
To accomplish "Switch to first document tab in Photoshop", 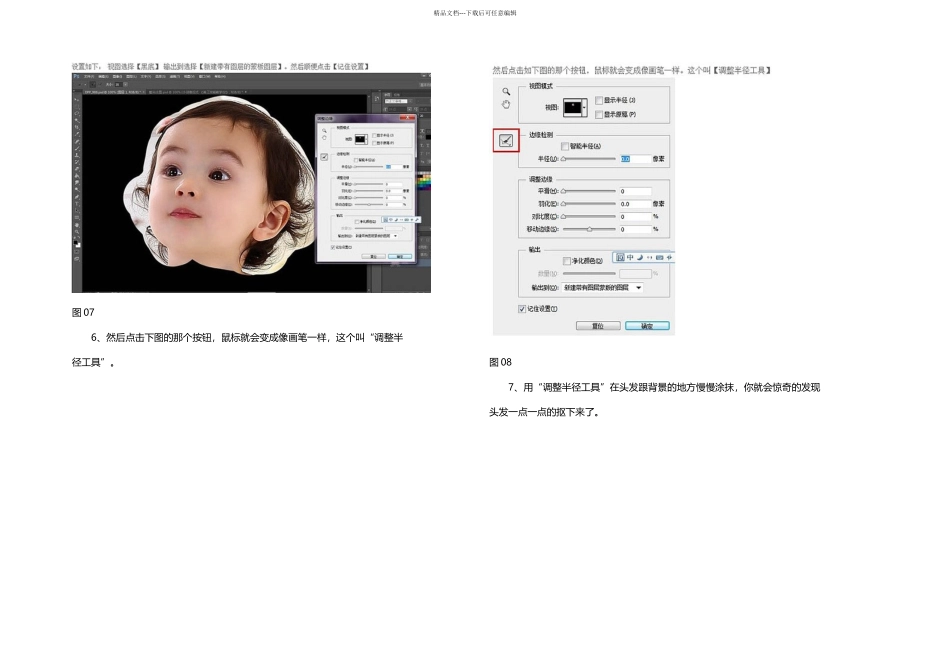I will tap(115, 92).
